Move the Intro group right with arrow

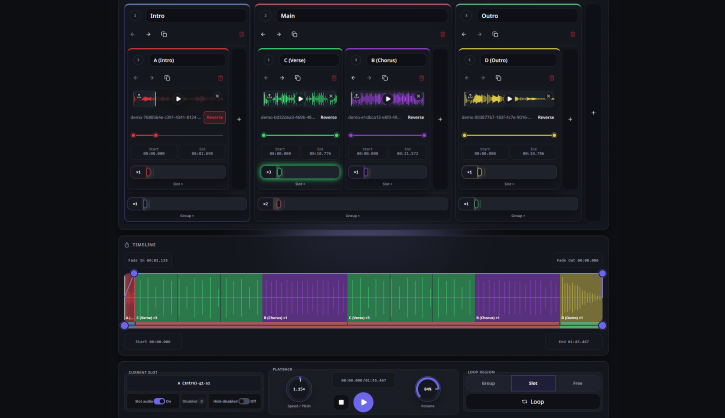(148, 34)
